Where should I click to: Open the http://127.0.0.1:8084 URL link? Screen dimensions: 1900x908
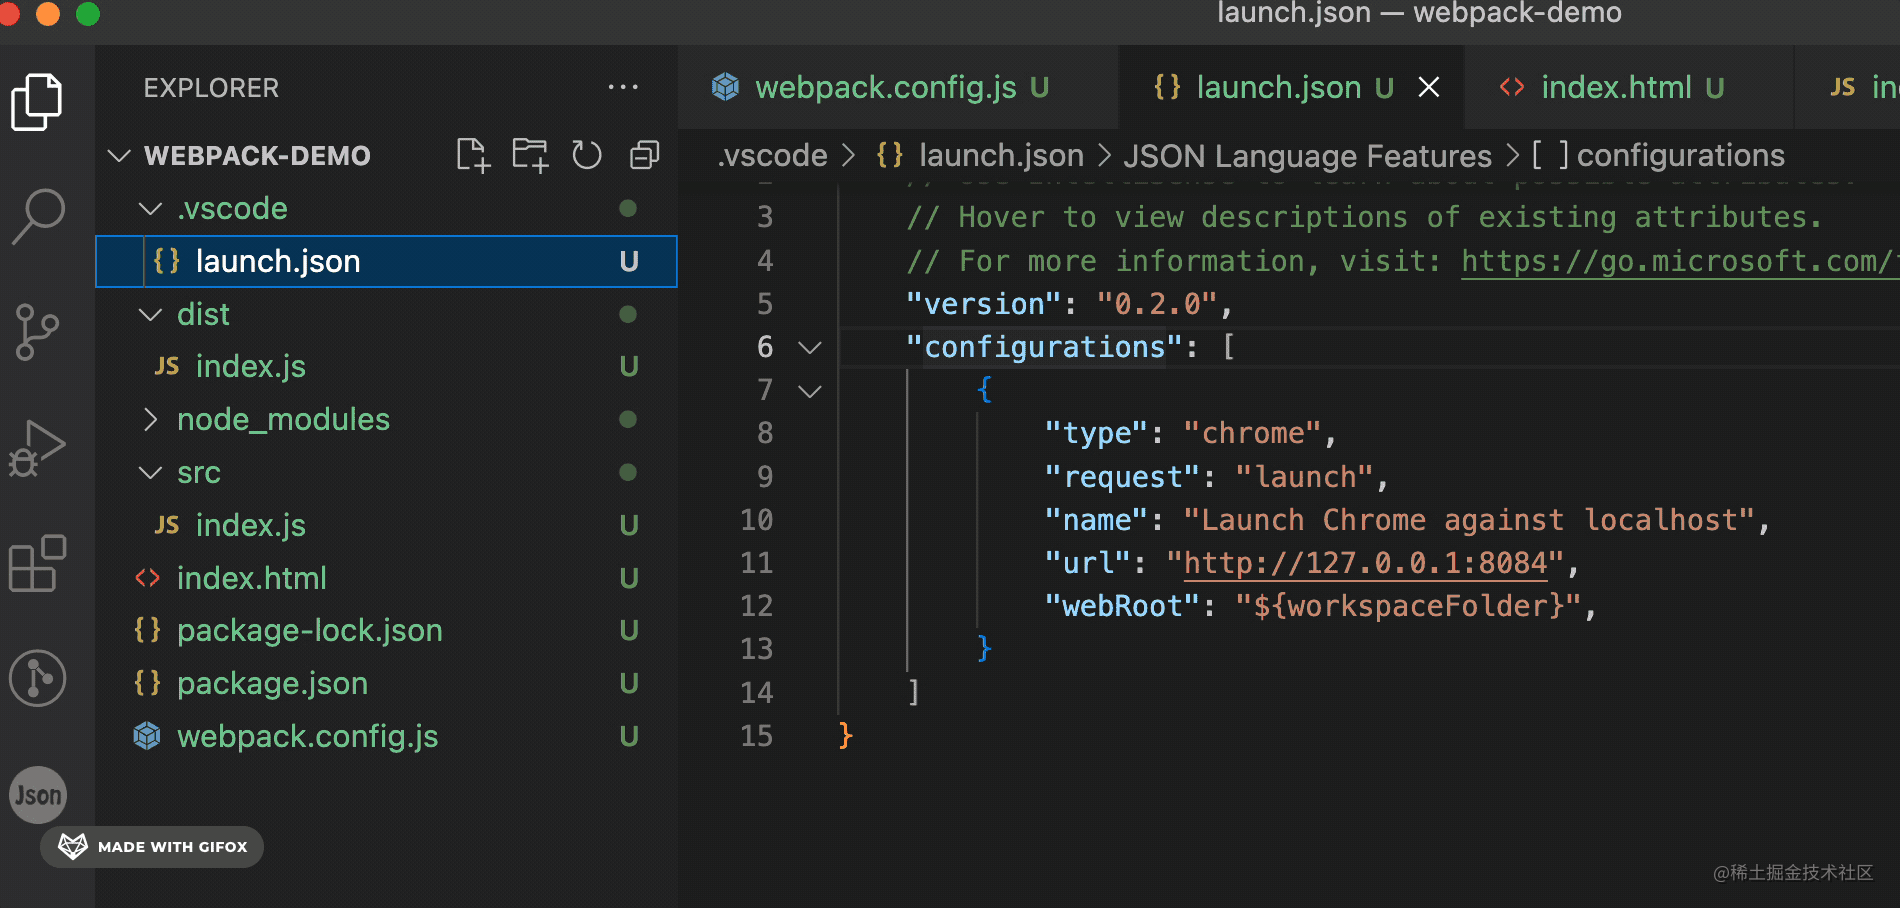point(1366,563)
